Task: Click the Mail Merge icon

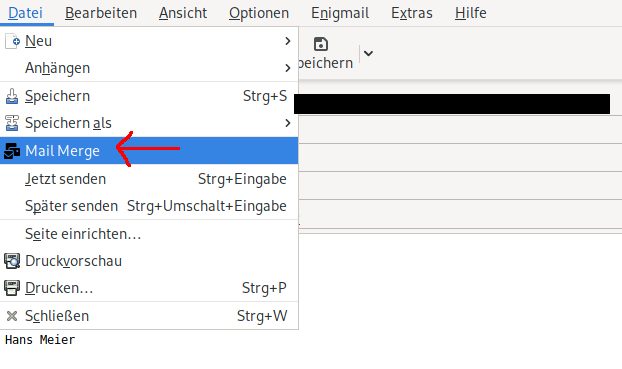Action: tap(12, 151)
